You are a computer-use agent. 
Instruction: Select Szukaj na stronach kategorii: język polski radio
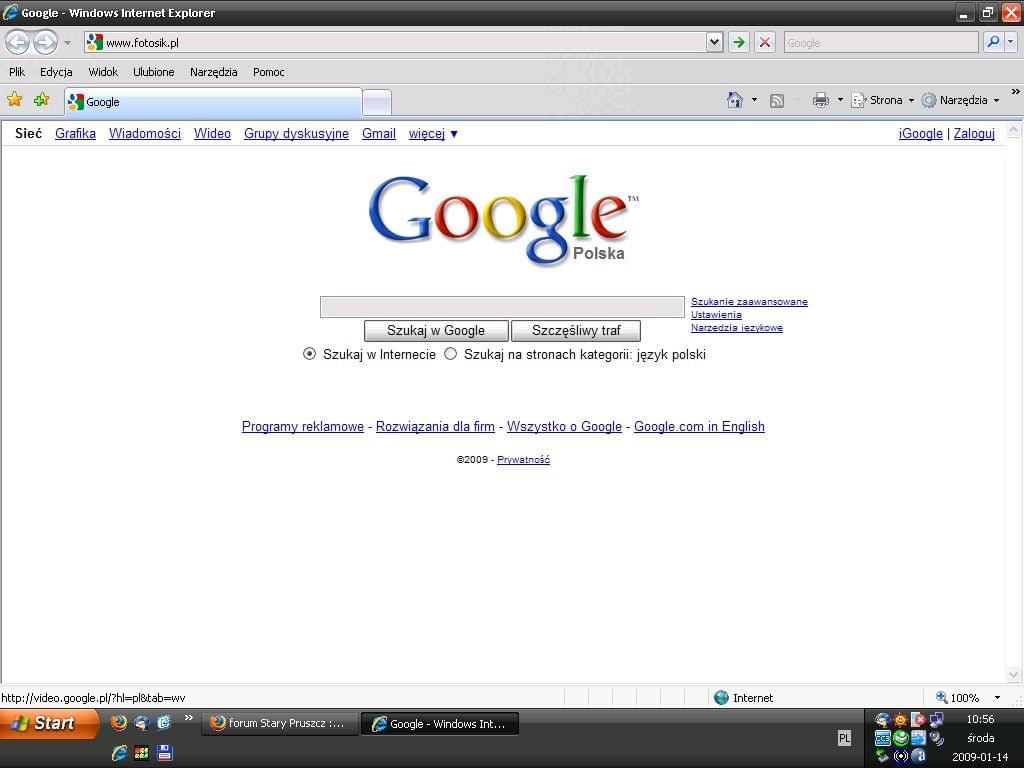pyautogui.click(x=451, y=354)
